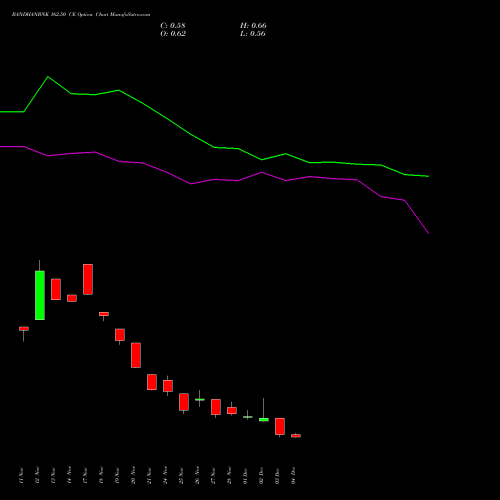The height and width of the screenshot is (500, 500).
Task: Click the last red candle for 04 Dec
Action: 296,436
